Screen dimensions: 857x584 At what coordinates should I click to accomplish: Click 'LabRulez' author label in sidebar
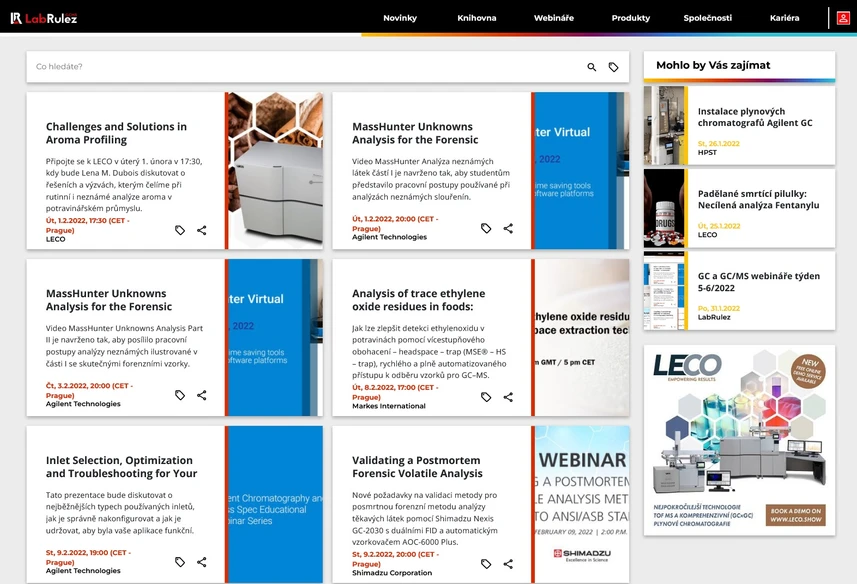(x=714, y=317)
